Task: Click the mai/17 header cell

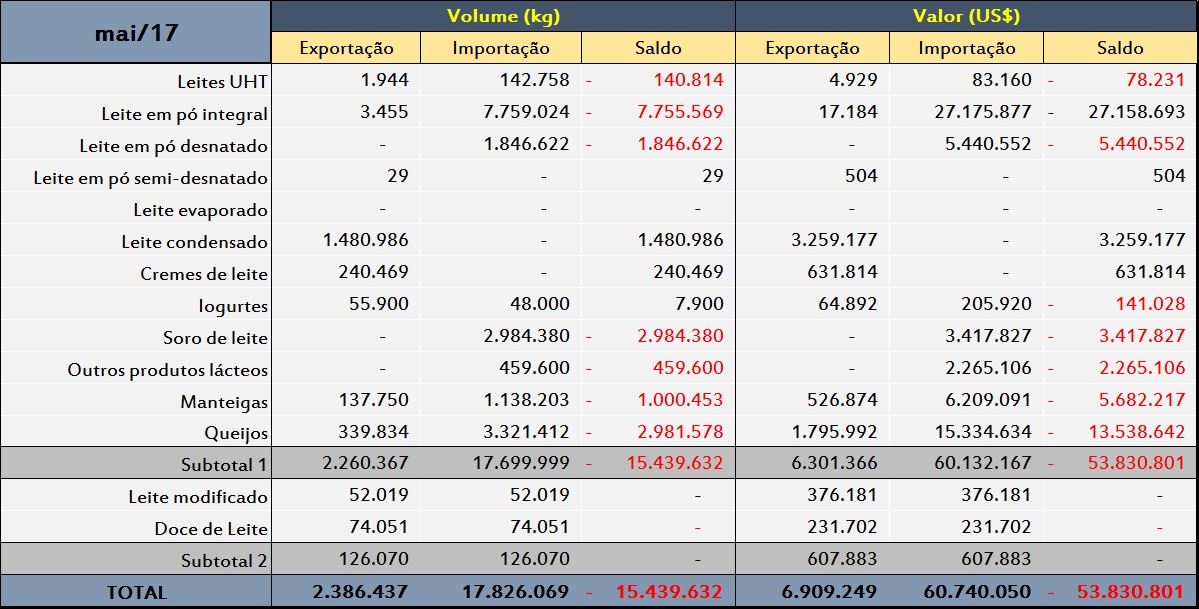Action: pyautogui.click(x=136, y=32)
